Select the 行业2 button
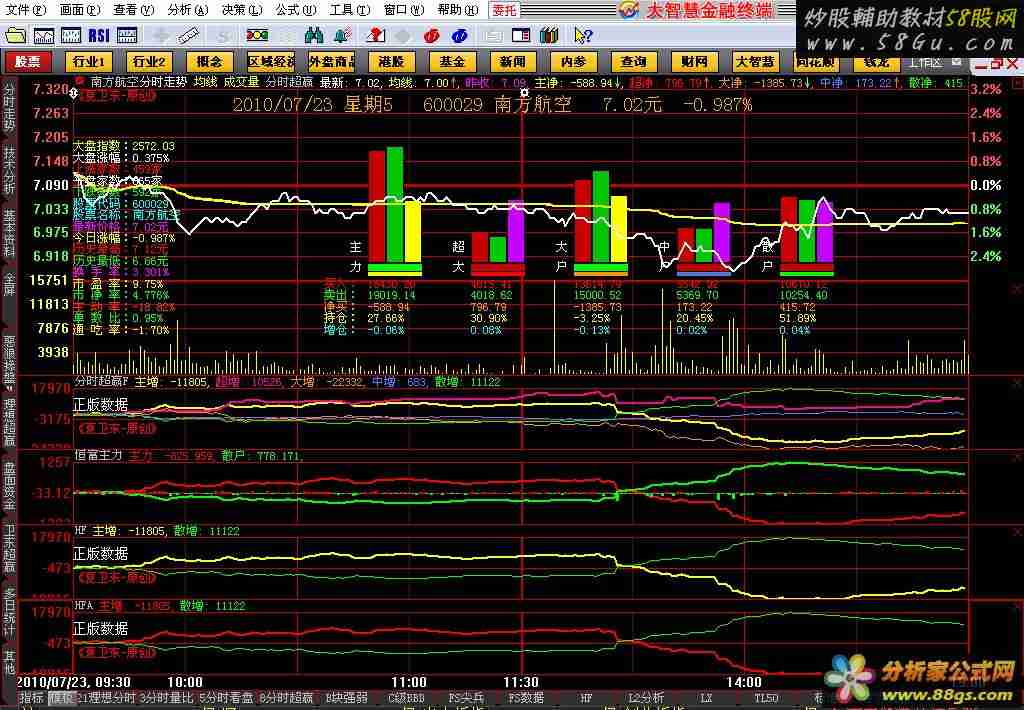 click(150, 61)
